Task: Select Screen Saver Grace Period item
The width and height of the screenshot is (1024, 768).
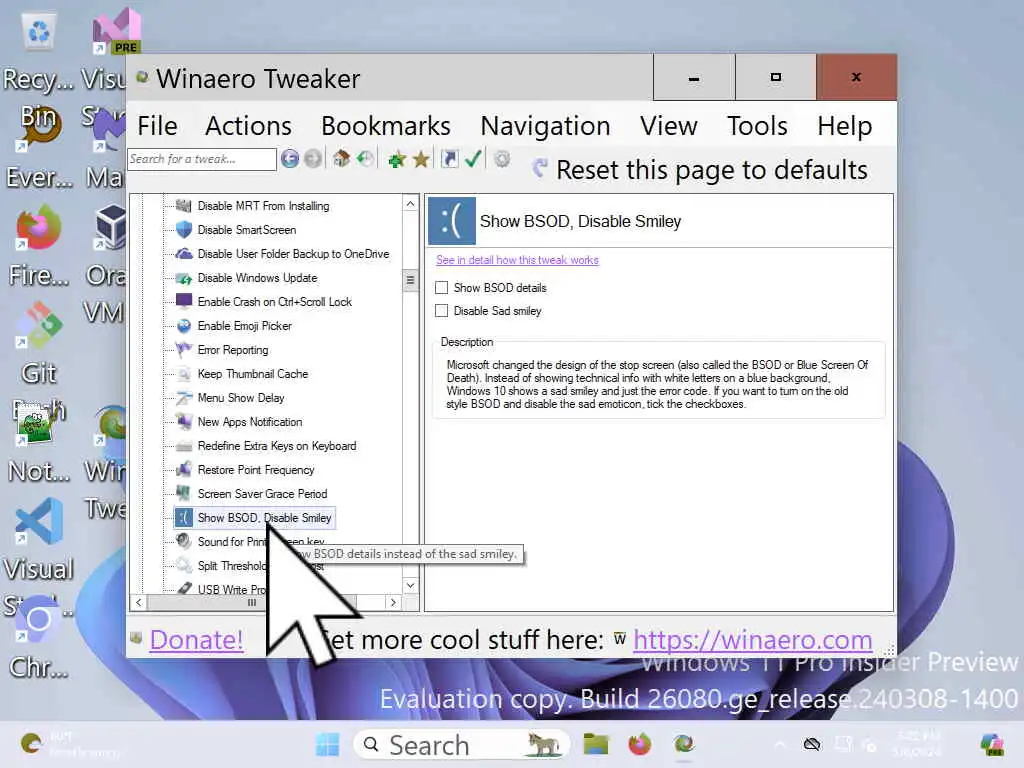Action: (263, 494)
